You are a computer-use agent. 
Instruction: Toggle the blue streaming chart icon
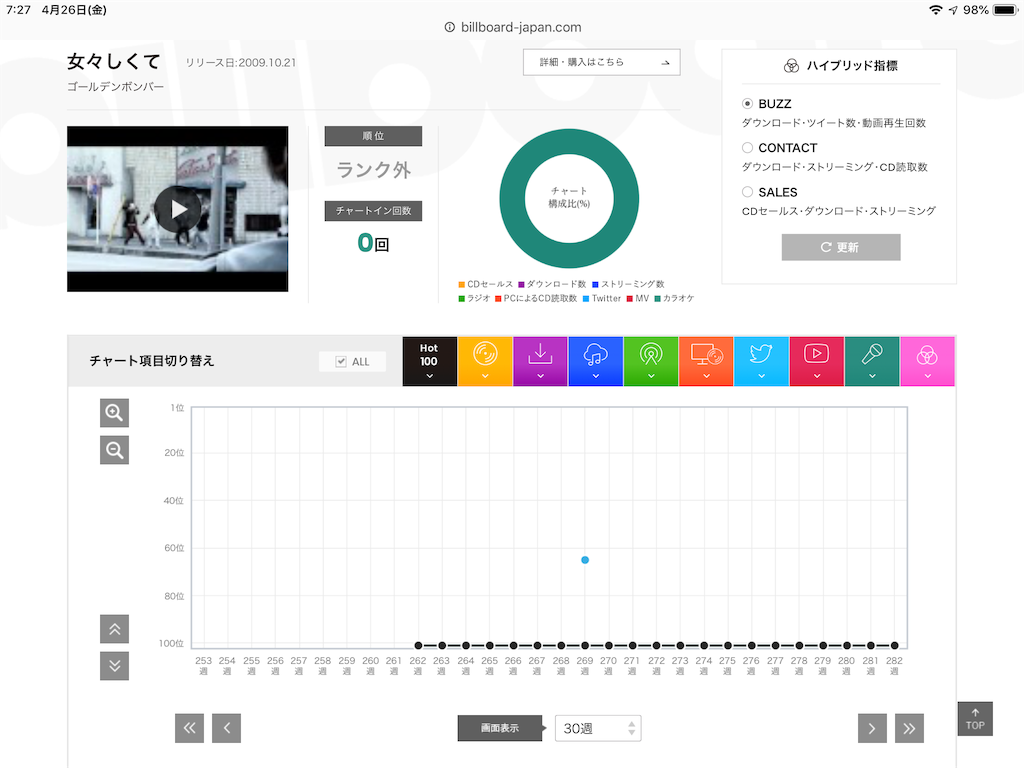point(596,361)
